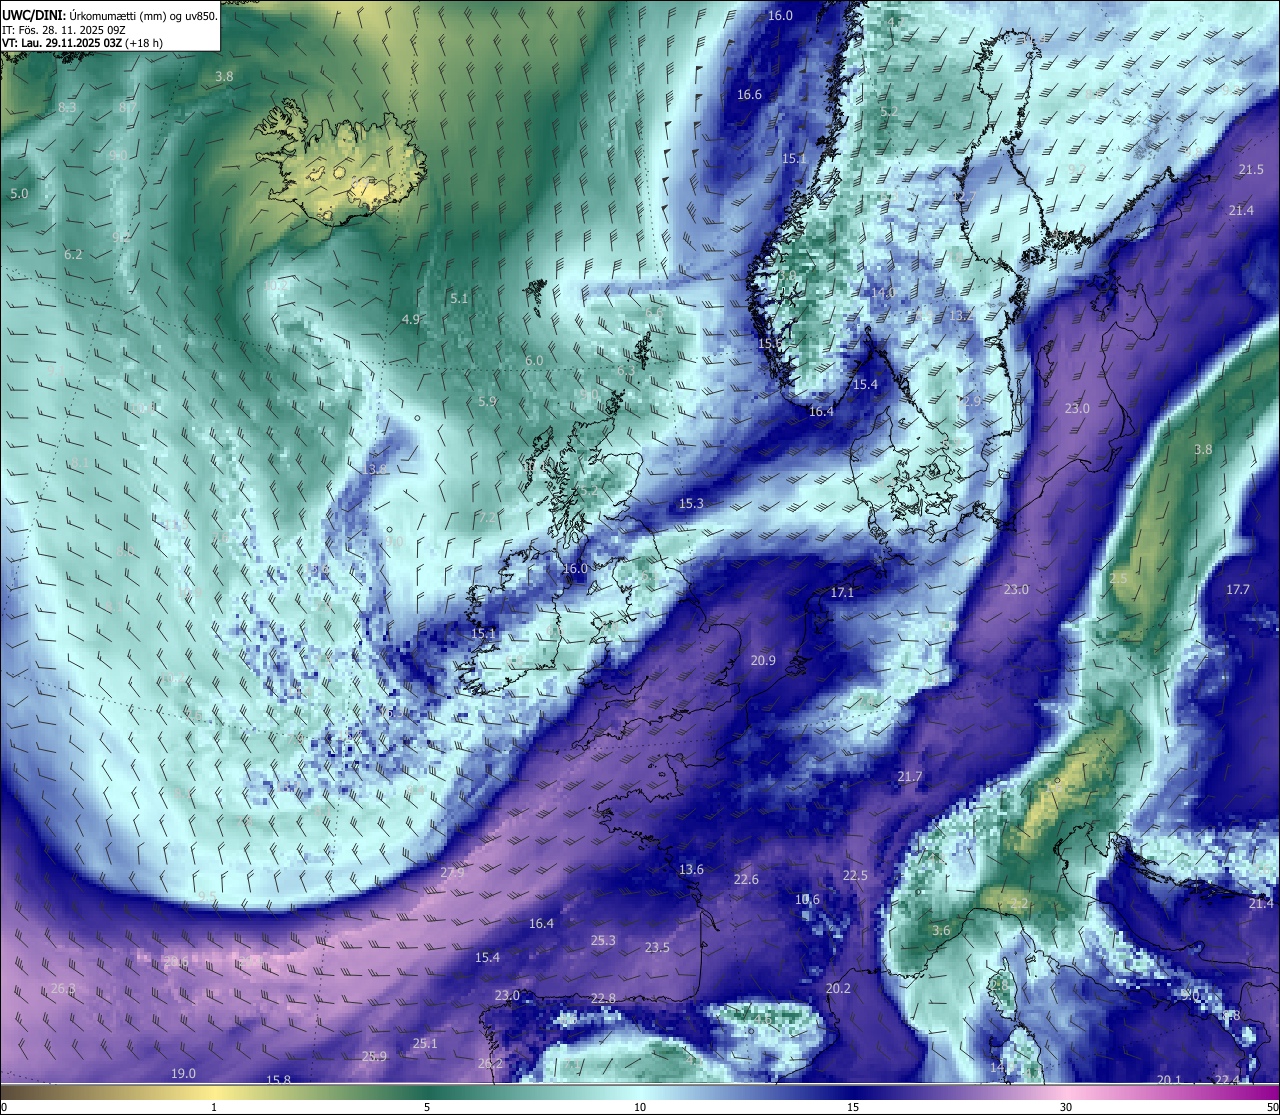Click the 23.5 value on the map
The image size is (1280, 1115).
tap(657, 948)
